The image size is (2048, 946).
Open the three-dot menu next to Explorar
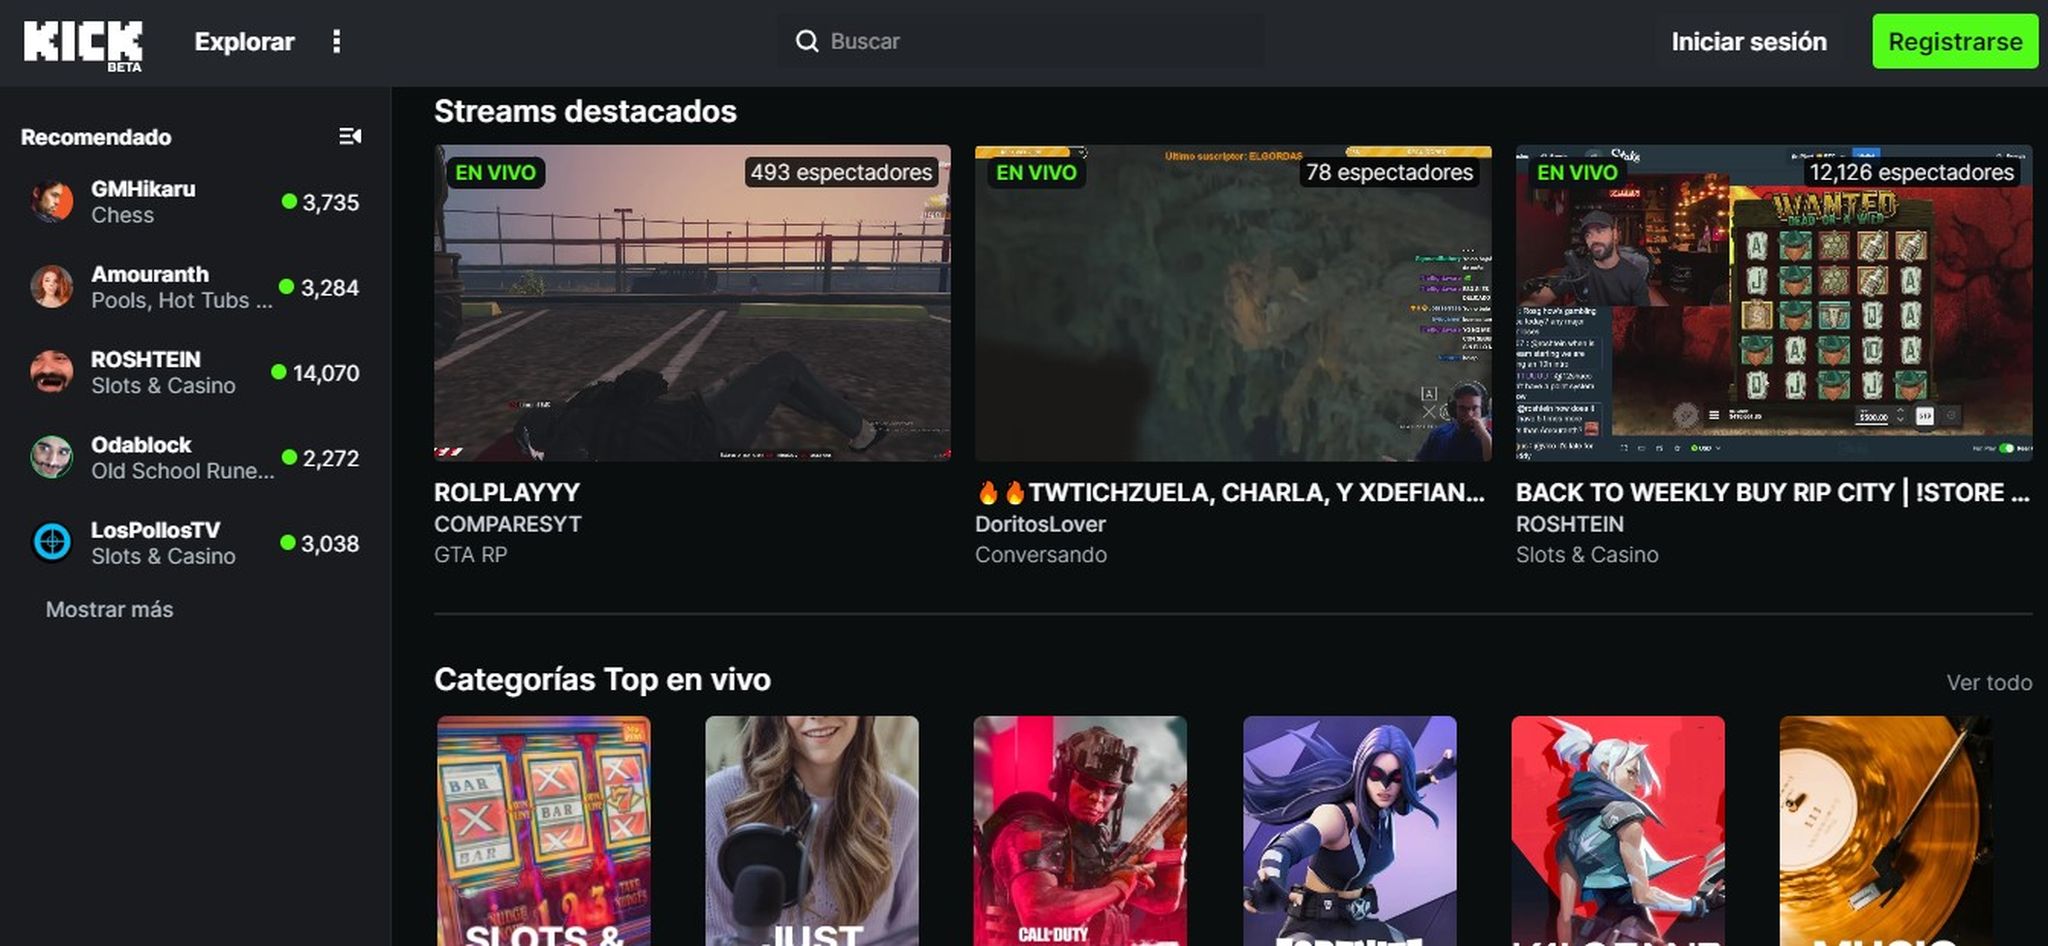(x=336, y=41)
